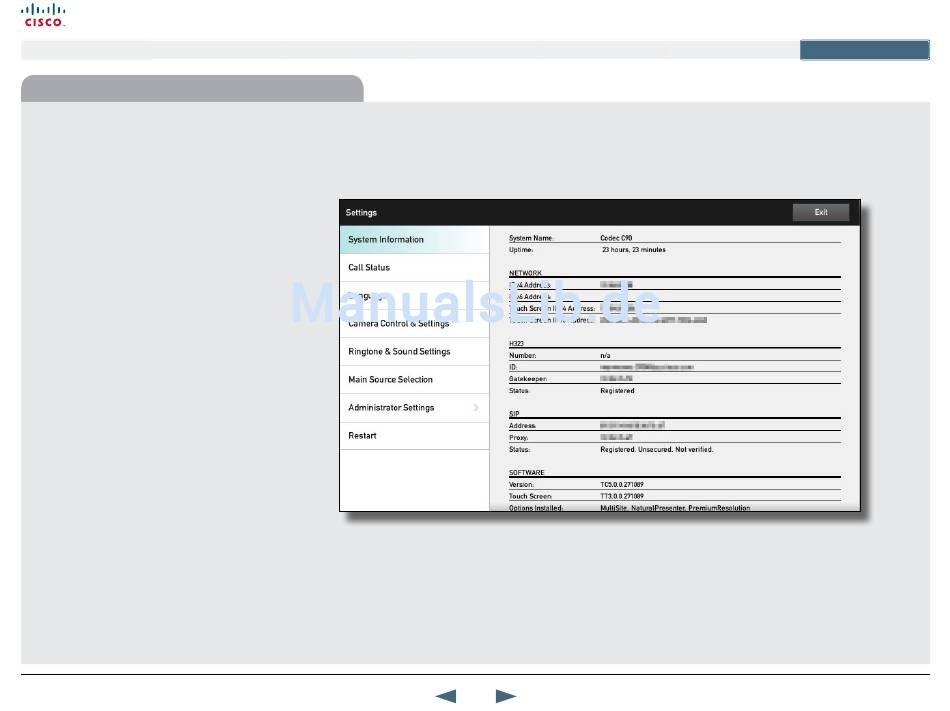The image size is (950, 711).
Task: Click the SOFTWARE section heading
Action: tap(526, 472)
